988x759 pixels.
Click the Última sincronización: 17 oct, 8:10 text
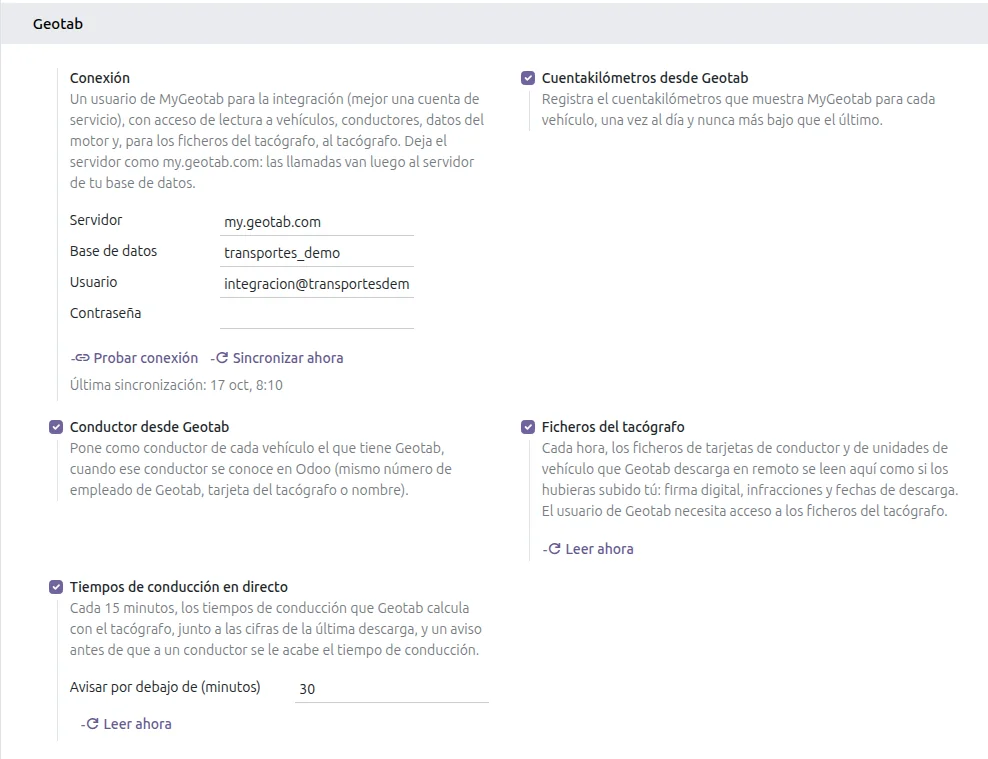pos(176,385)
